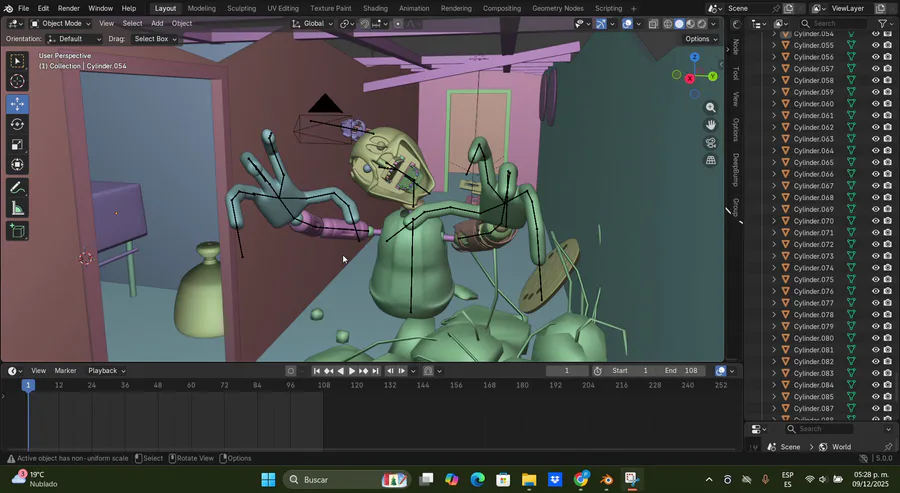Viewport: 900px width, 493px height.
Task: Select the Select Box tool icon
Action: click(17, 61)
